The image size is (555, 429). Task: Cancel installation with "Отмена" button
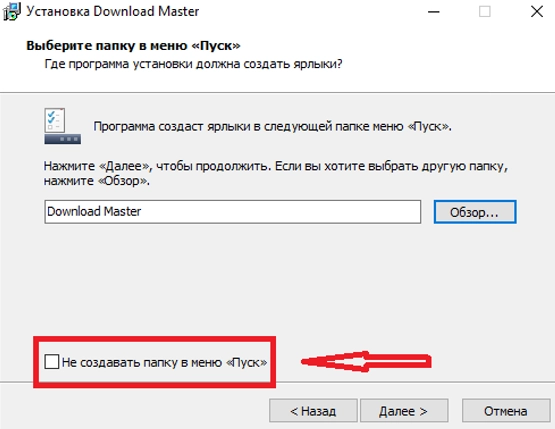tap(506, 411)
